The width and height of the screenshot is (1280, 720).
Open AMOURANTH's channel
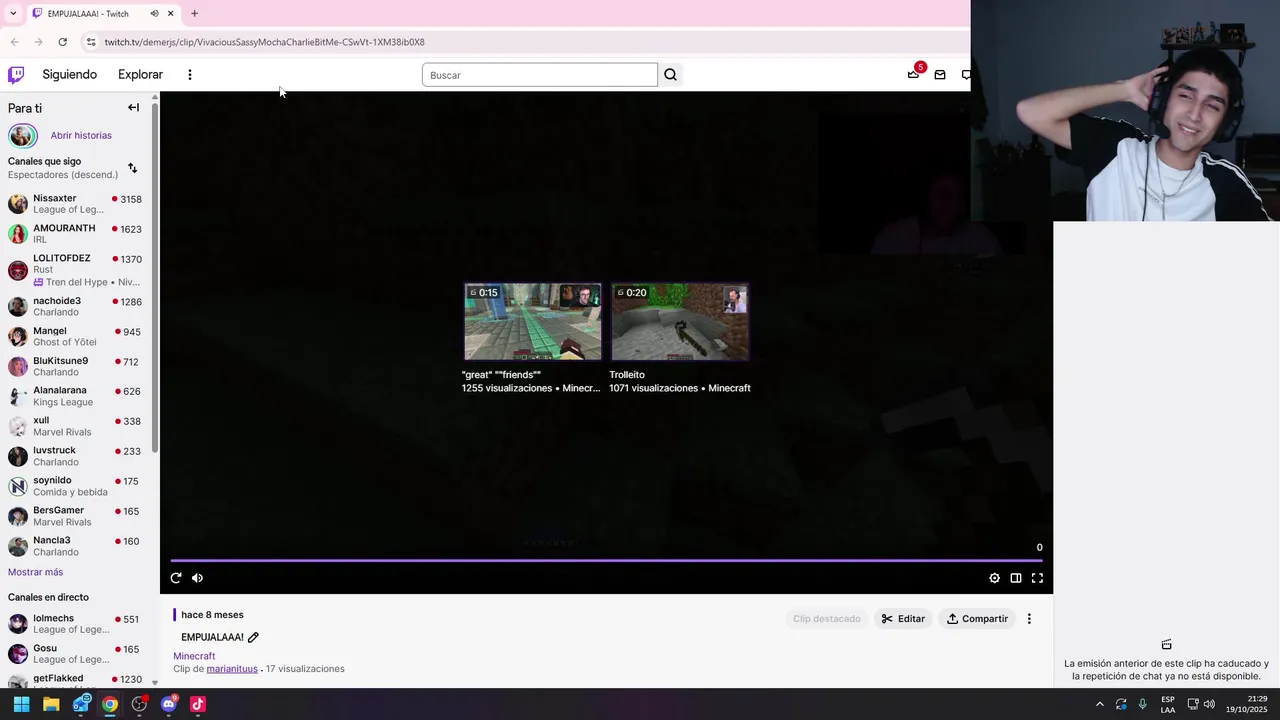pos(75,234)
